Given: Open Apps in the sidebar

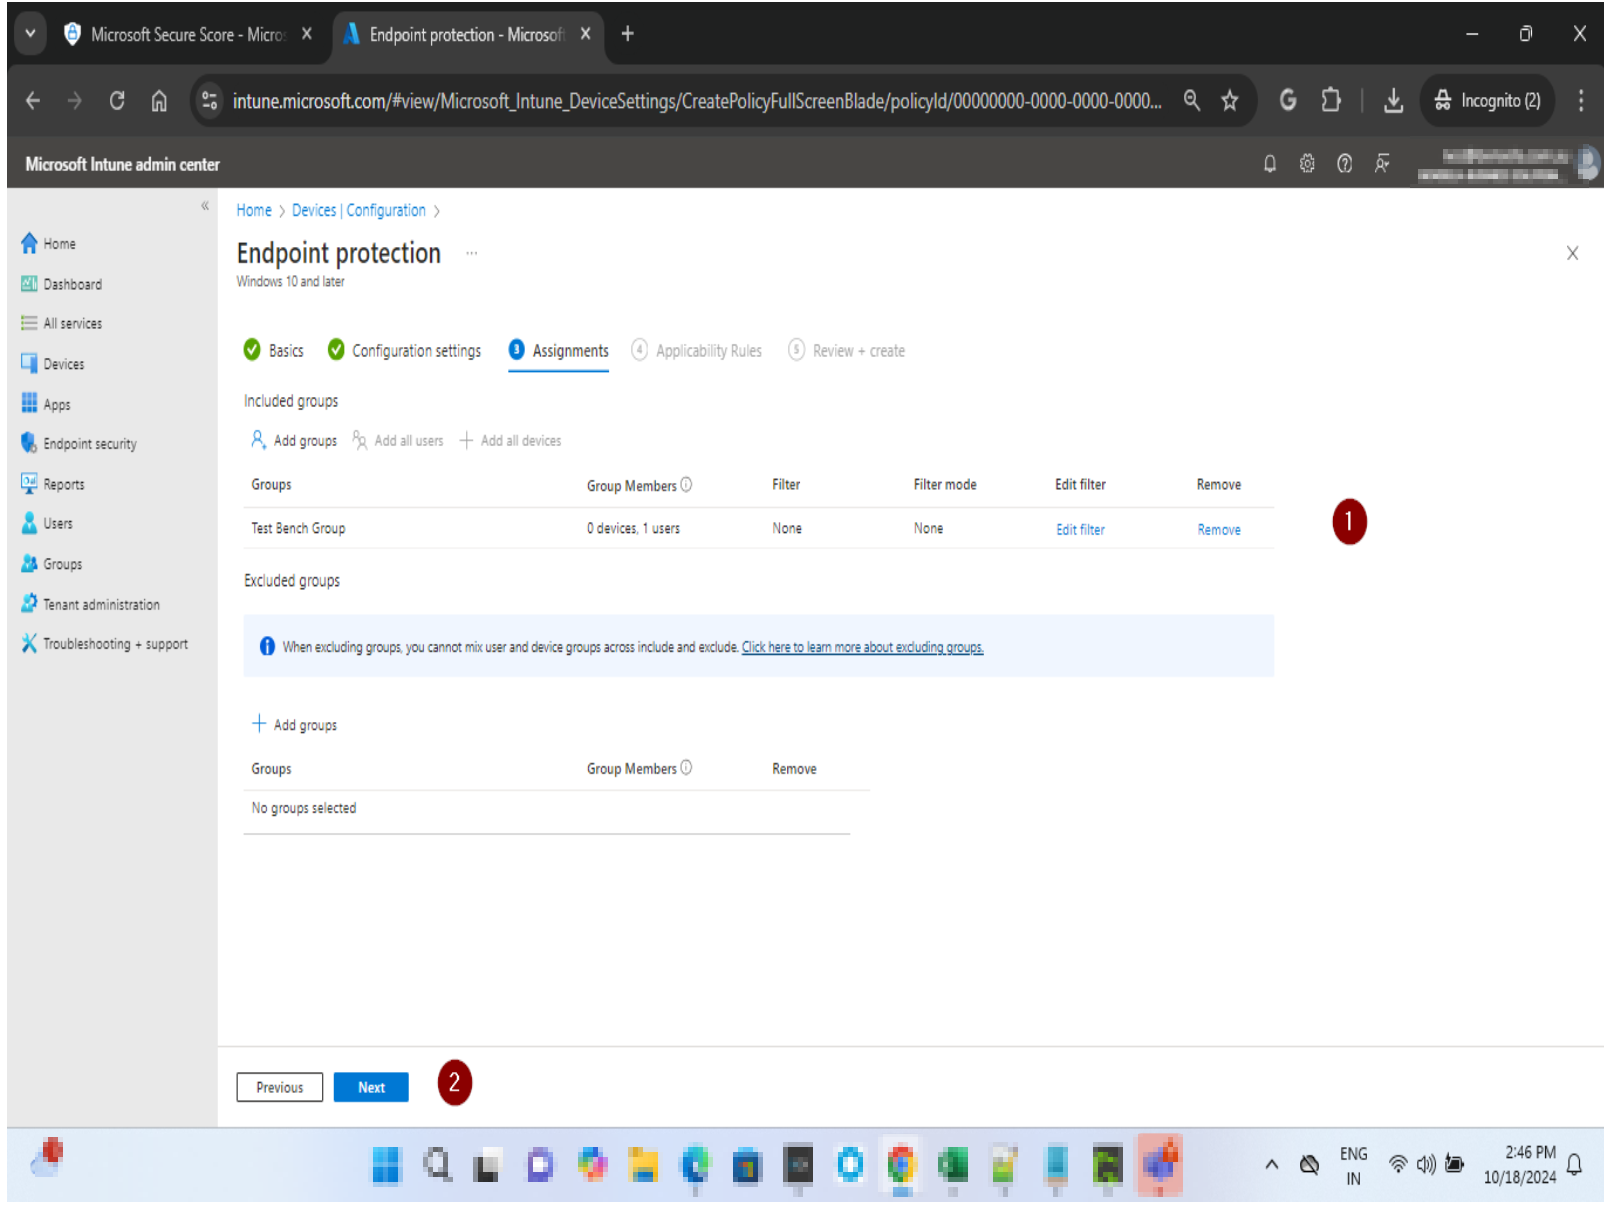Looking at the screenshot, I should pyautogui.click(x=46, y=404).
